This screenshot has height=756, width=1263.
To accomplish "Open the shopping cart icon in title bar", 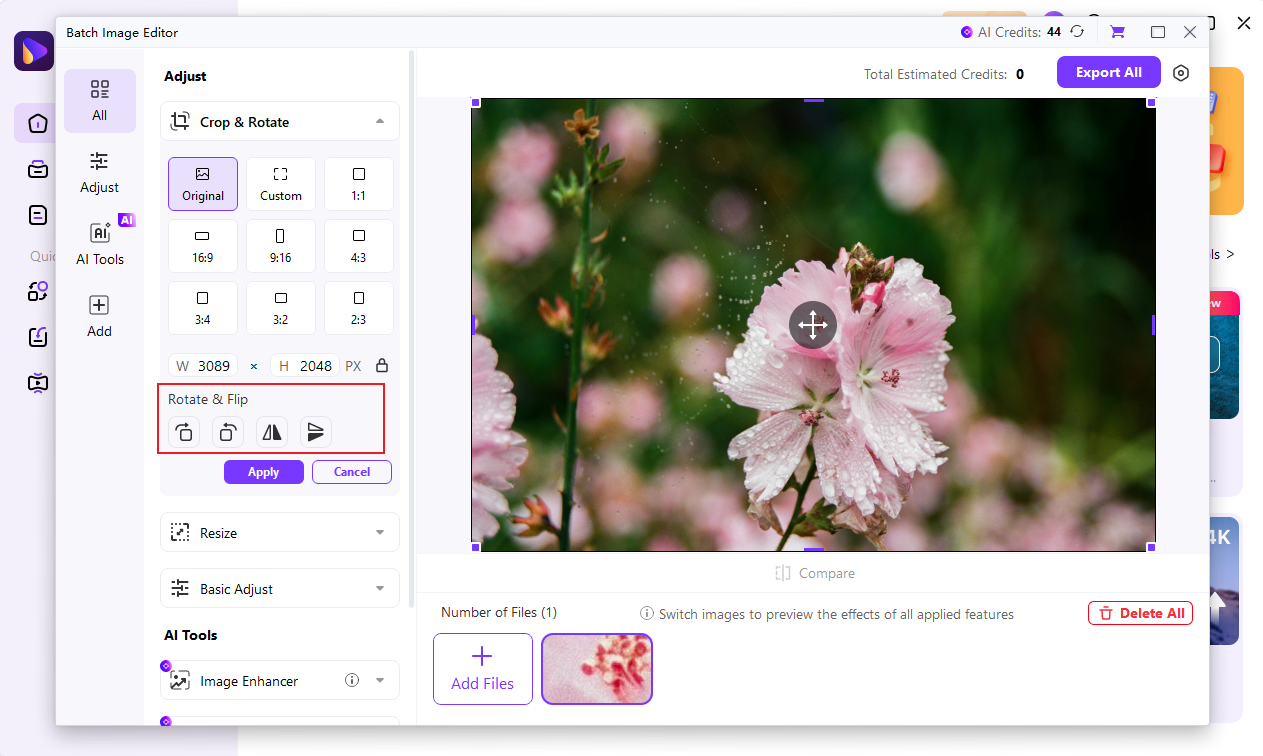I will 1117,32.
